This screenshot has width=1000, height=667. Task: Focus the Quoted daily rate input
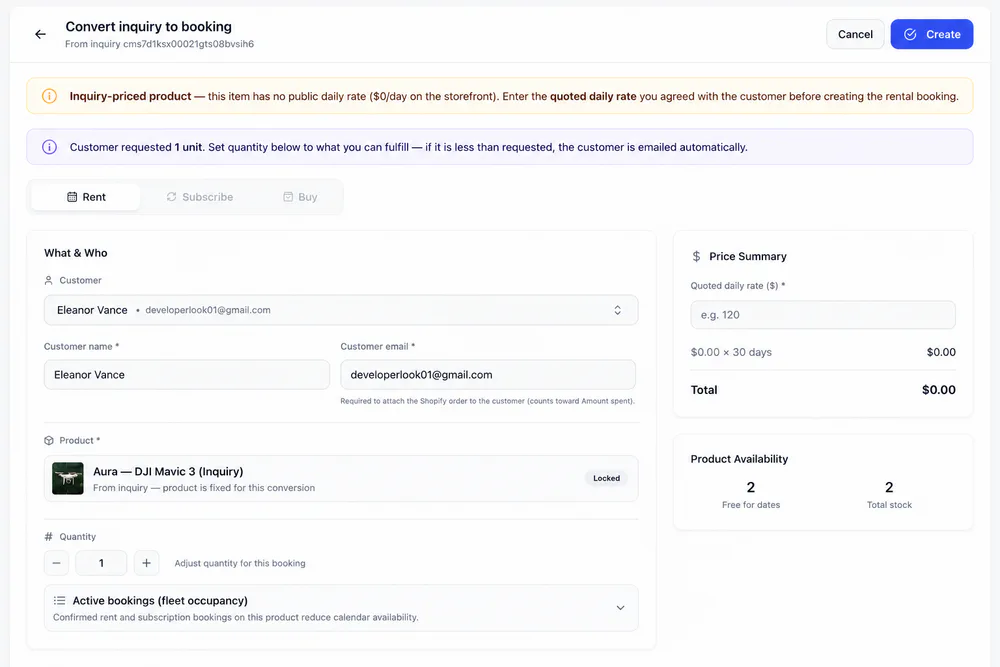[823, 315]
